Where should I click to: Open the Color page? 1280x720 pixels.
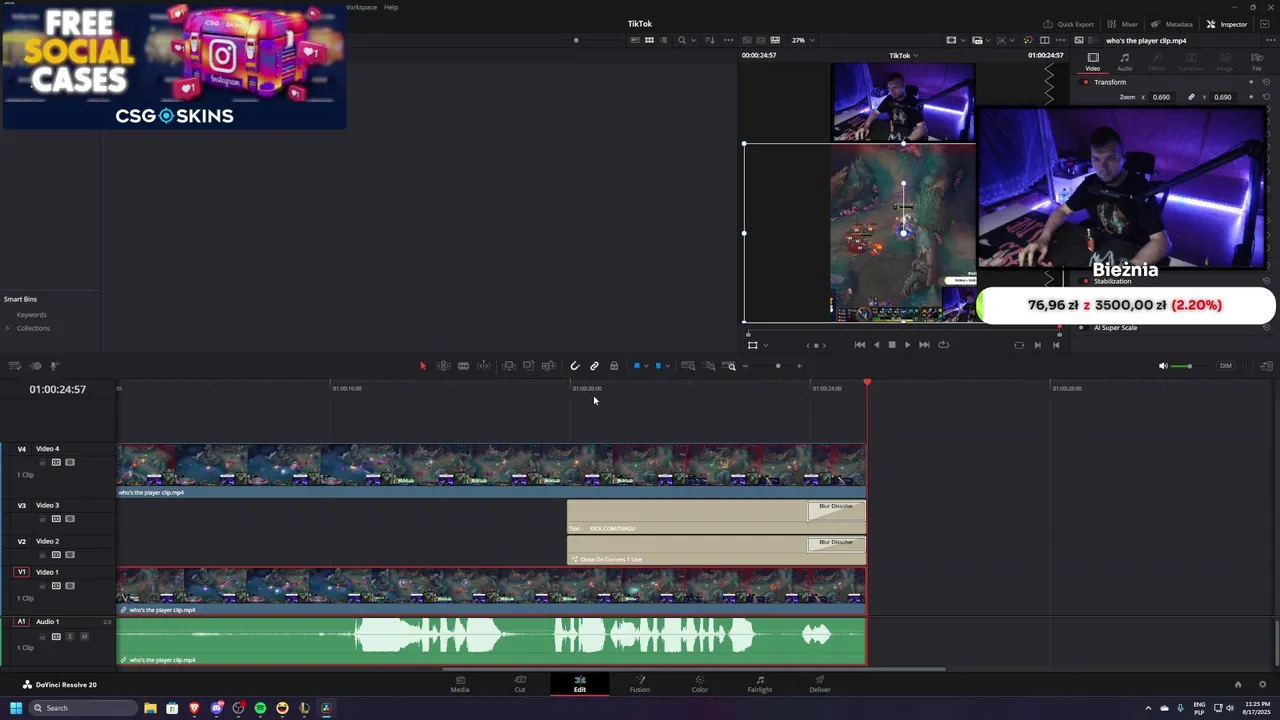[x=699, y=684]
